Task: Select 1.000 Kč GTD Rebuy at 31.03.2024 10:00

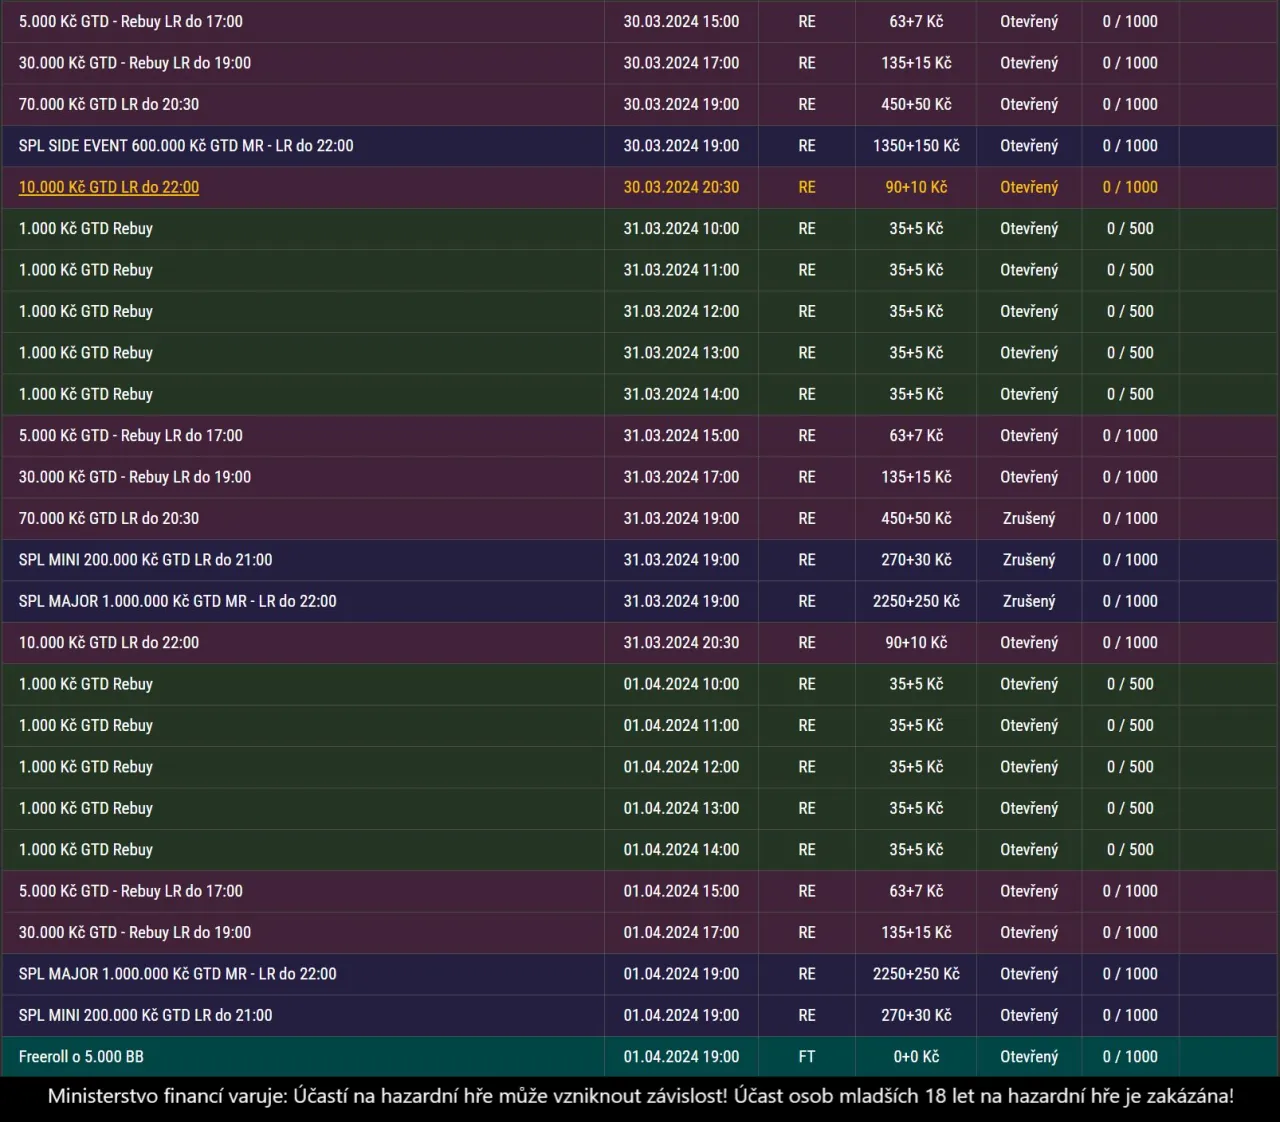Action: (86, 229)
